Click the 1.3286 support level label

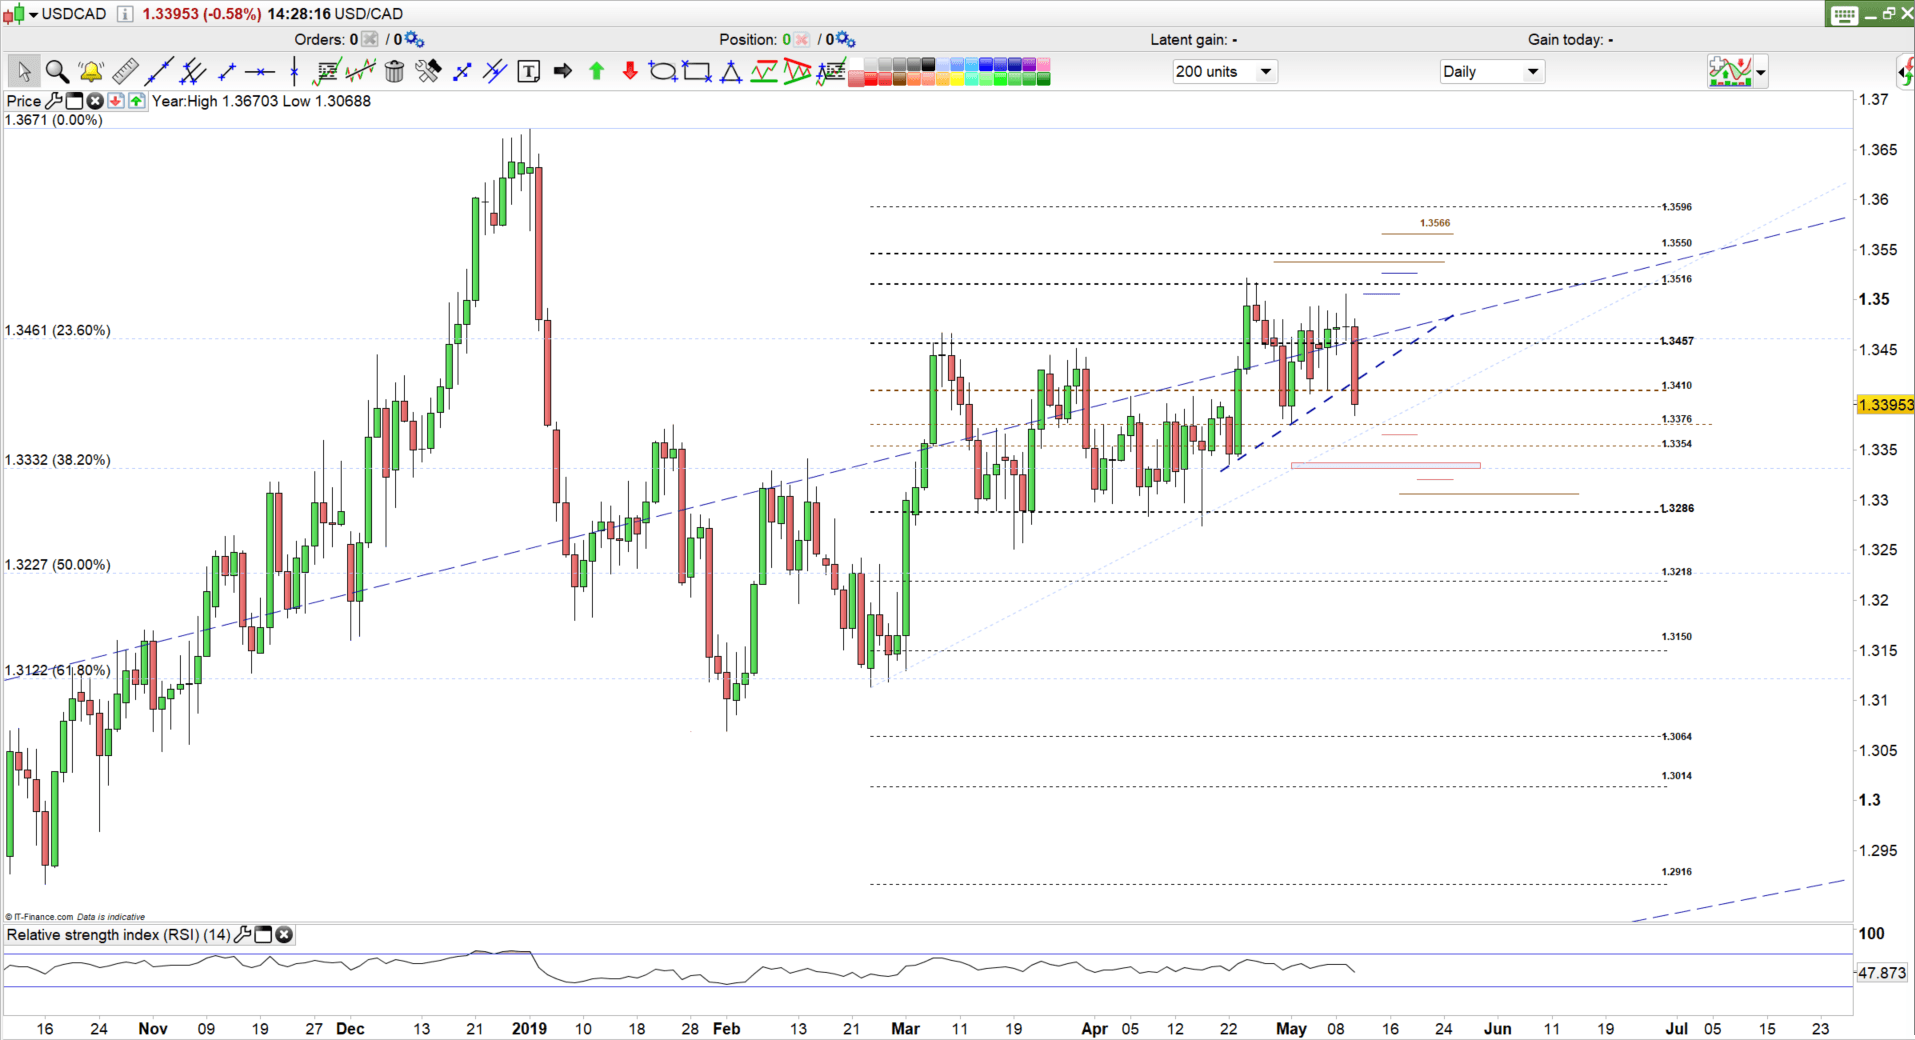(x=1677, y=508)
